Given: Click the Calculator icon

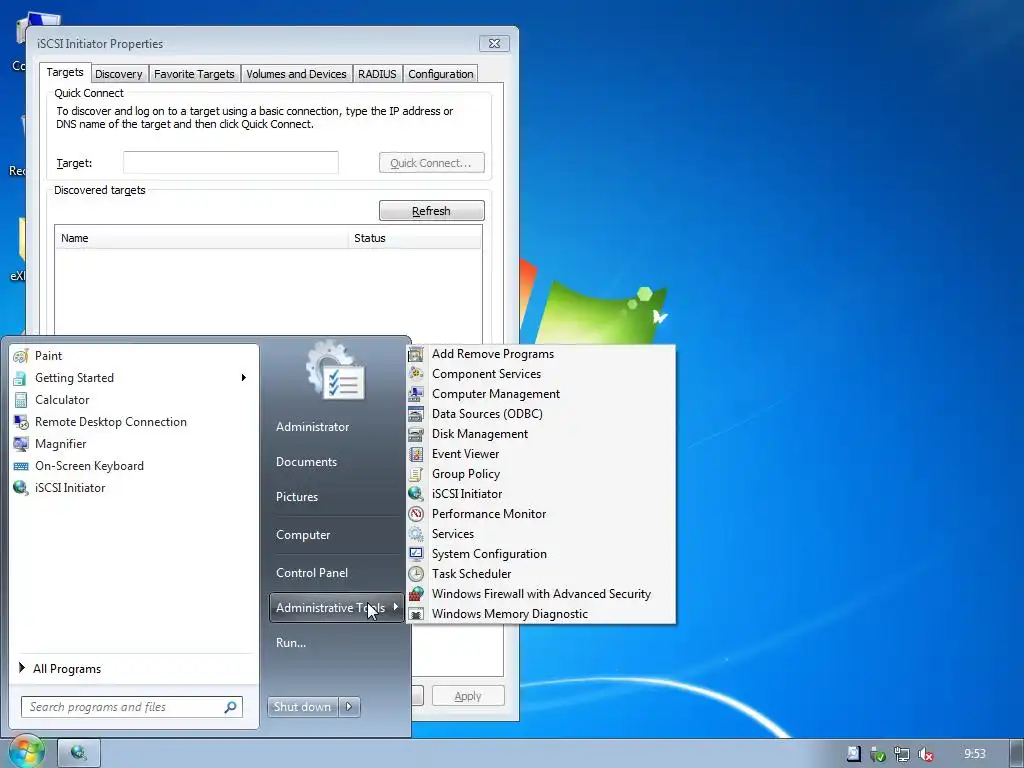Looking at the screenshot, I should (21, 400).
